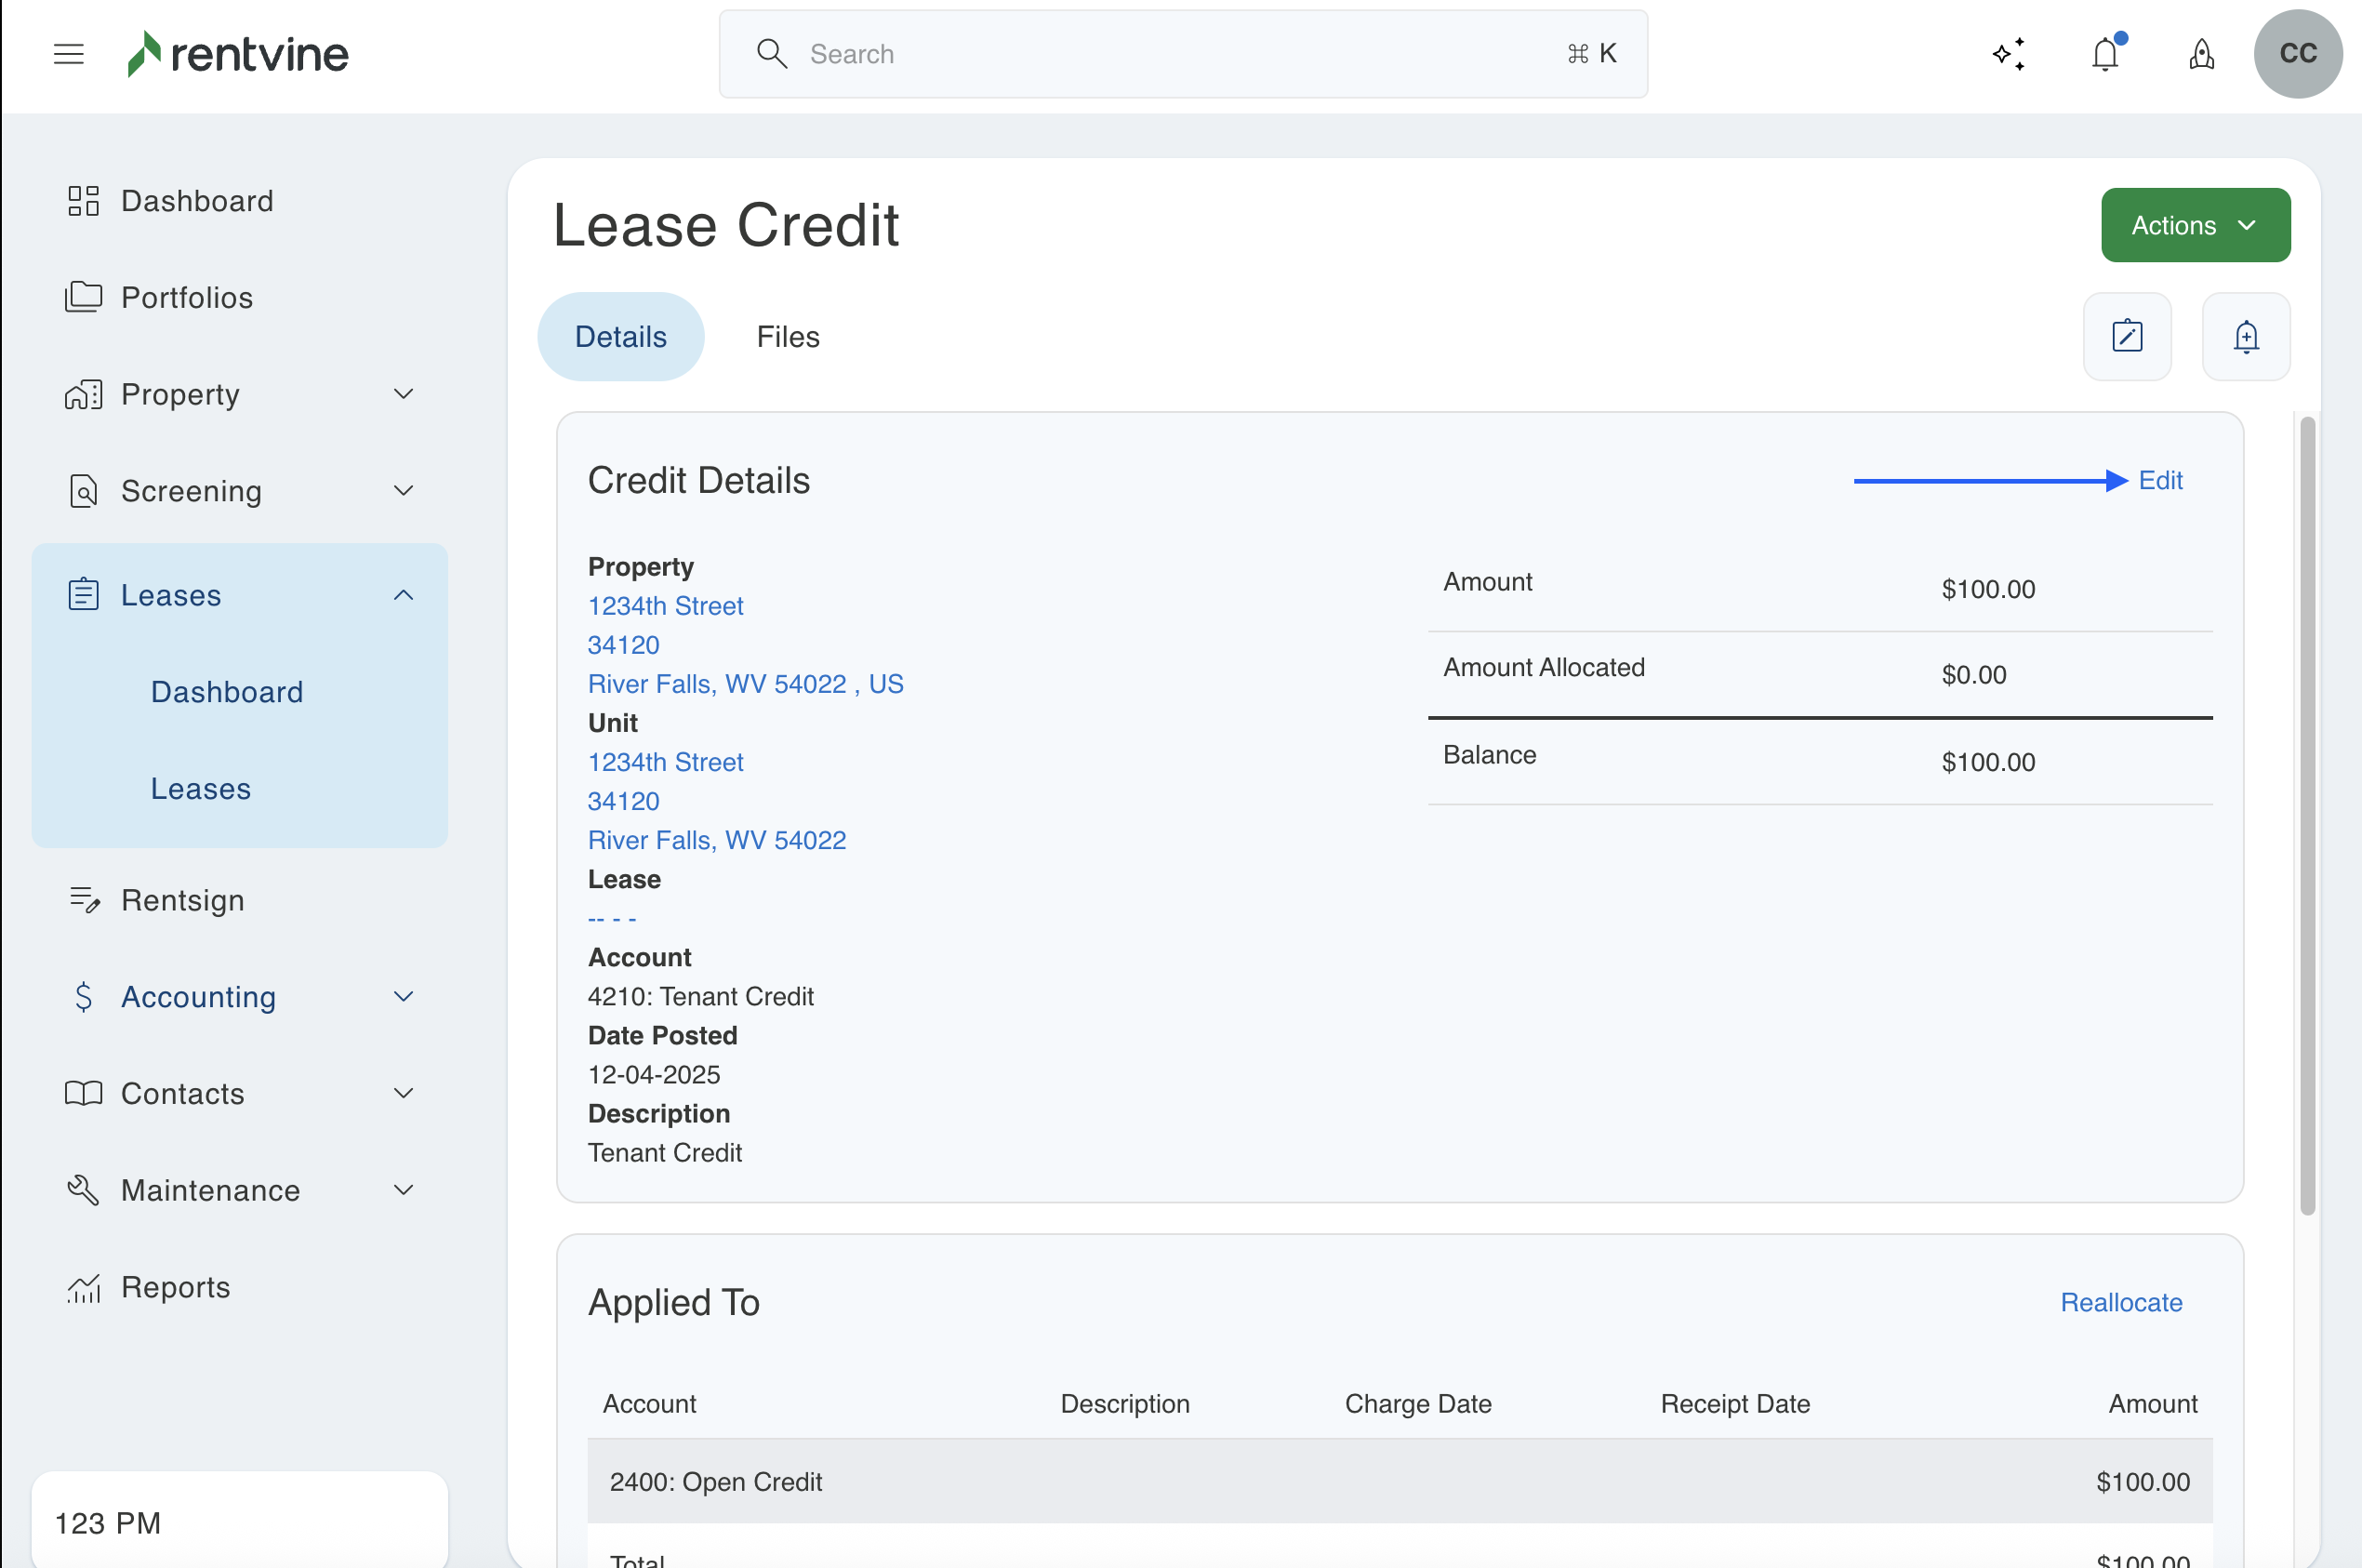Open the hamburger menu icon

pos(68,54)
